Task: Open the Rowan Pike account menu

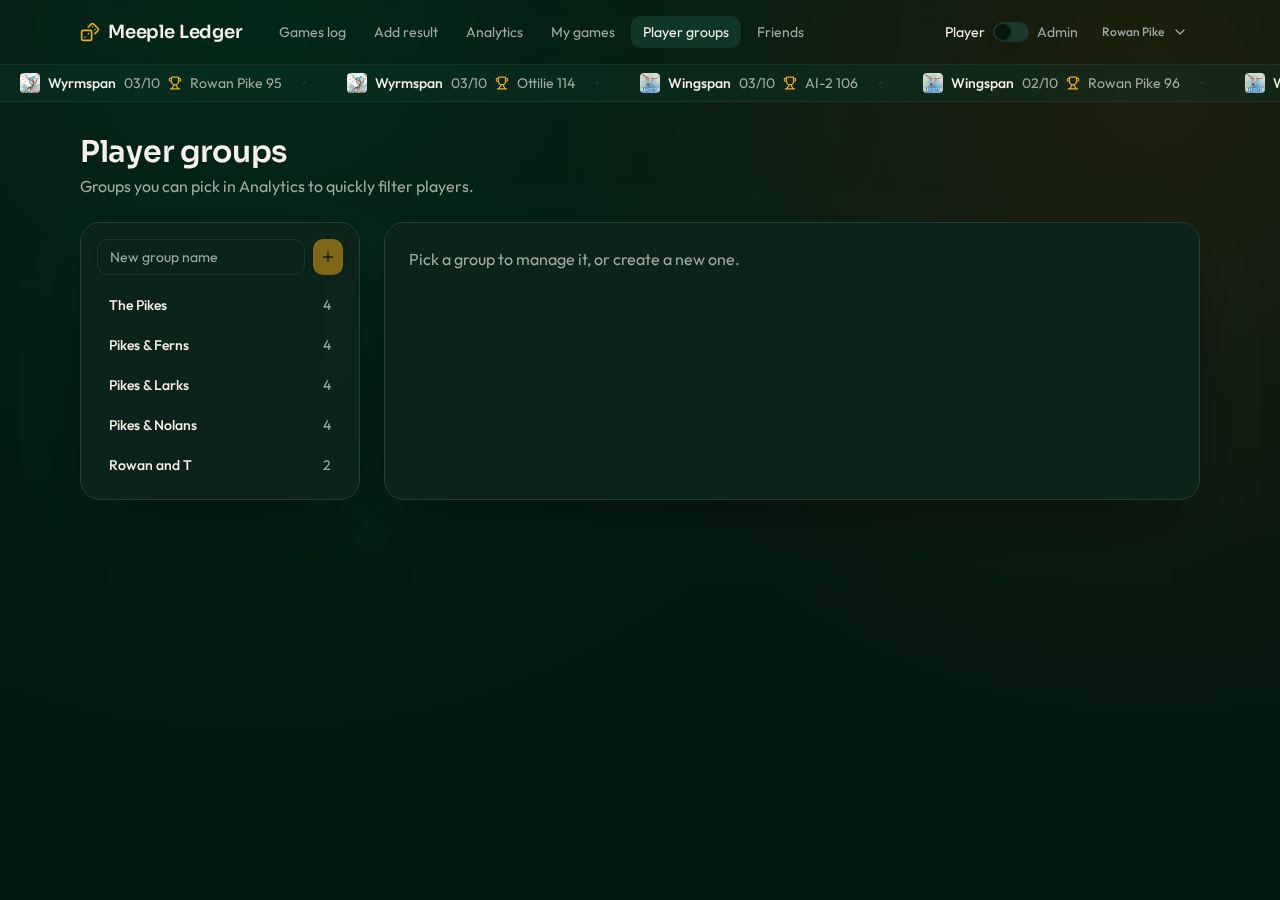Action: pos(1144,32)
